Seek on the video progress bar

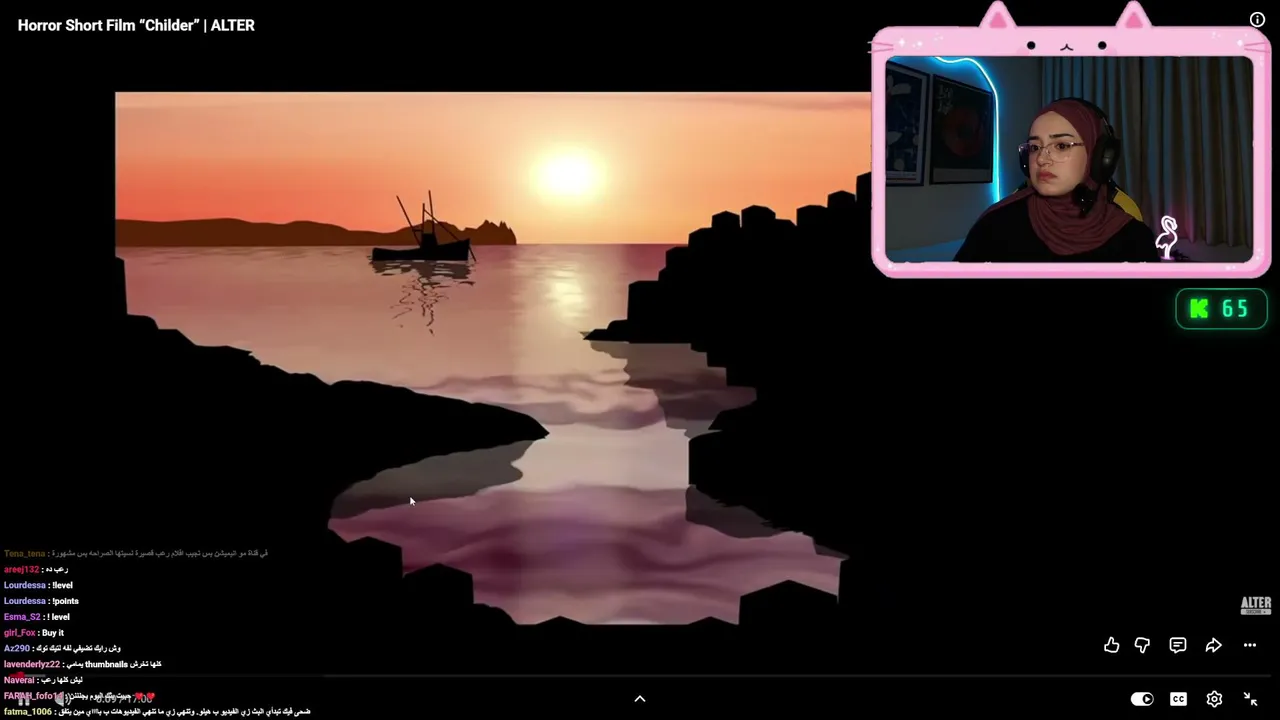(640, 677)
